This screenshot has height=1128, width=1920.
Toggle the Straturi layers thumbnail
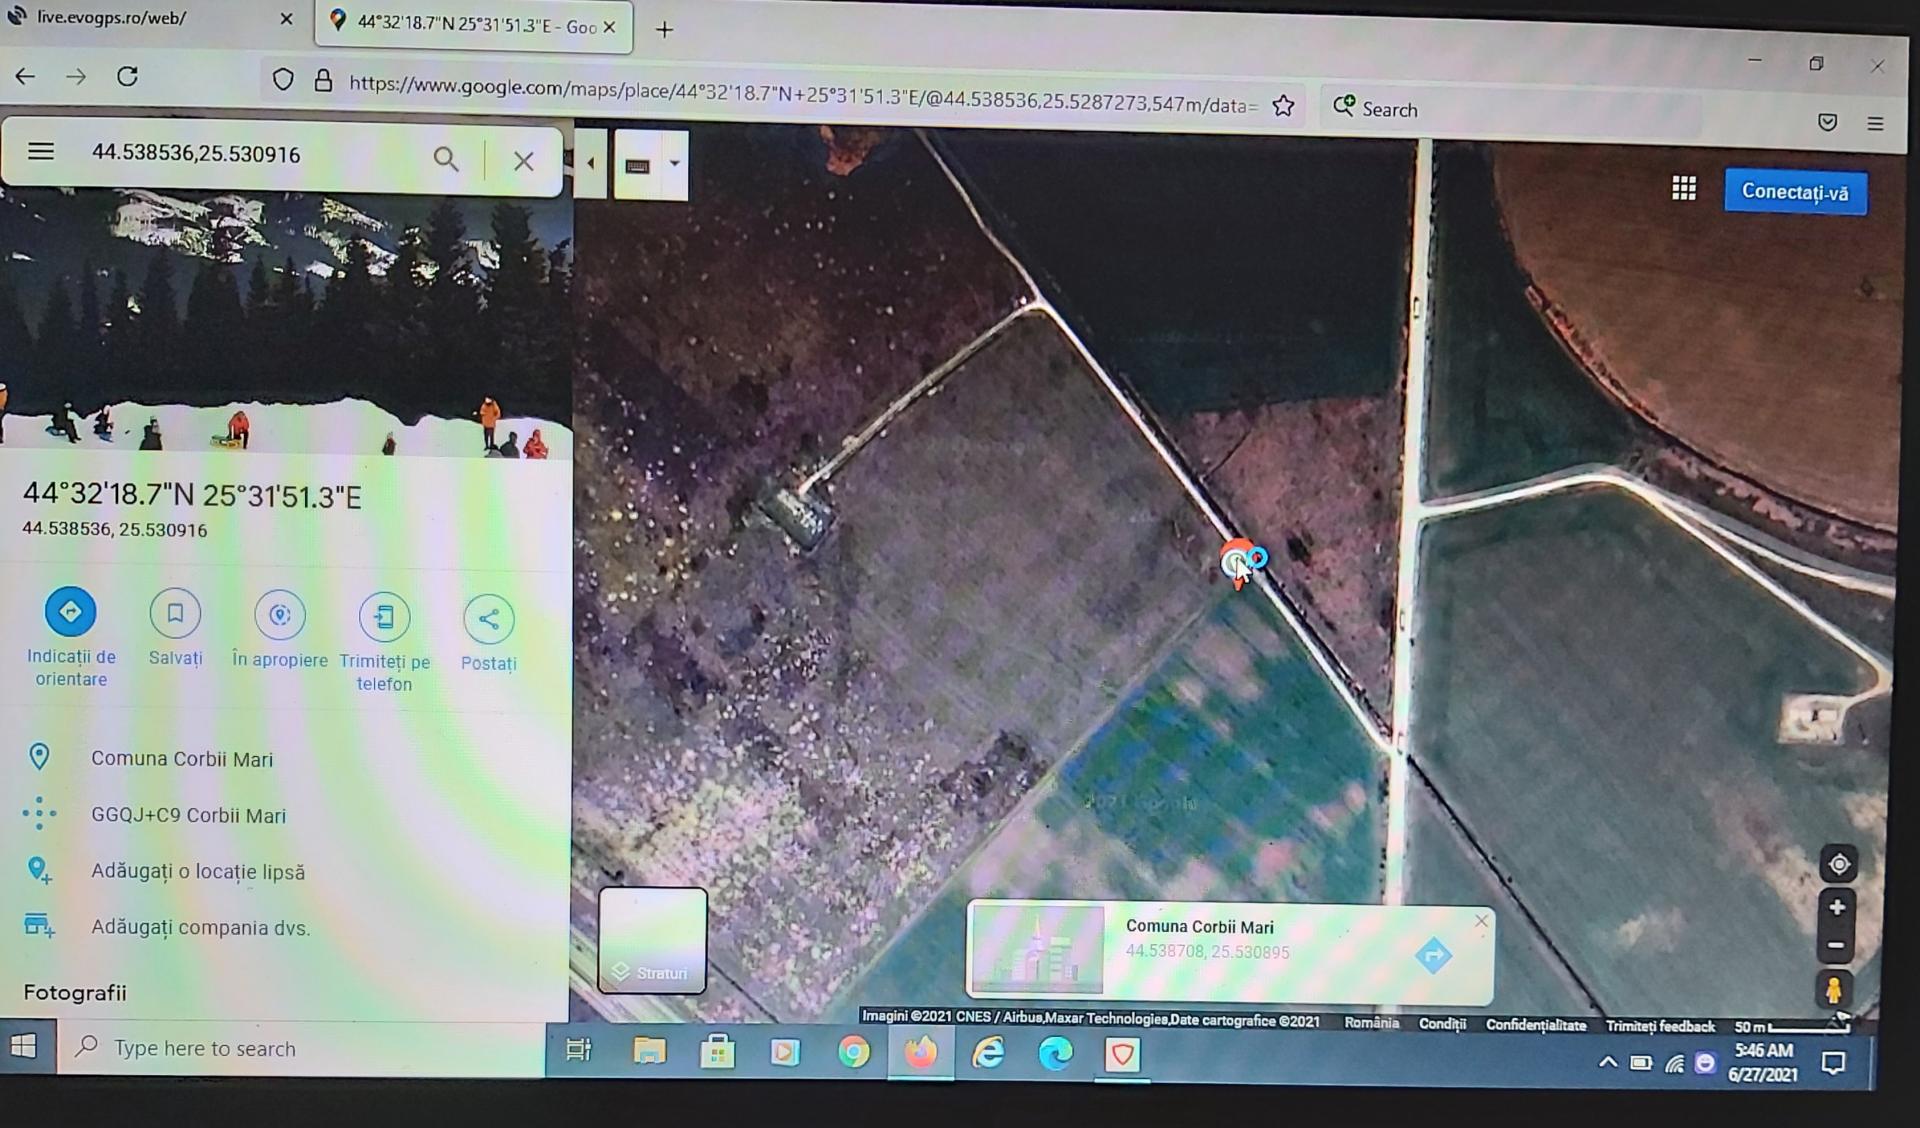(x=652, y=940)
